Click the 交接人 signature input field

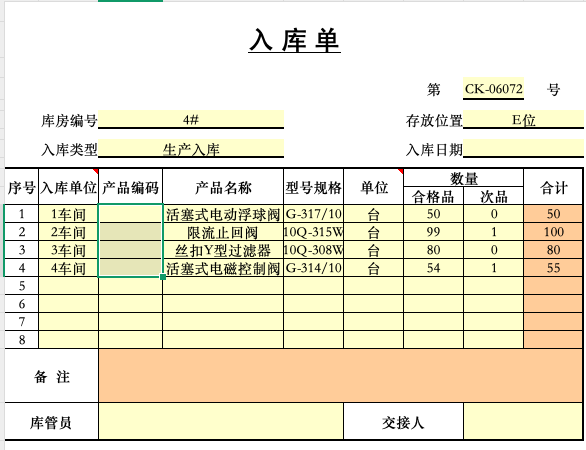[523, 421]
